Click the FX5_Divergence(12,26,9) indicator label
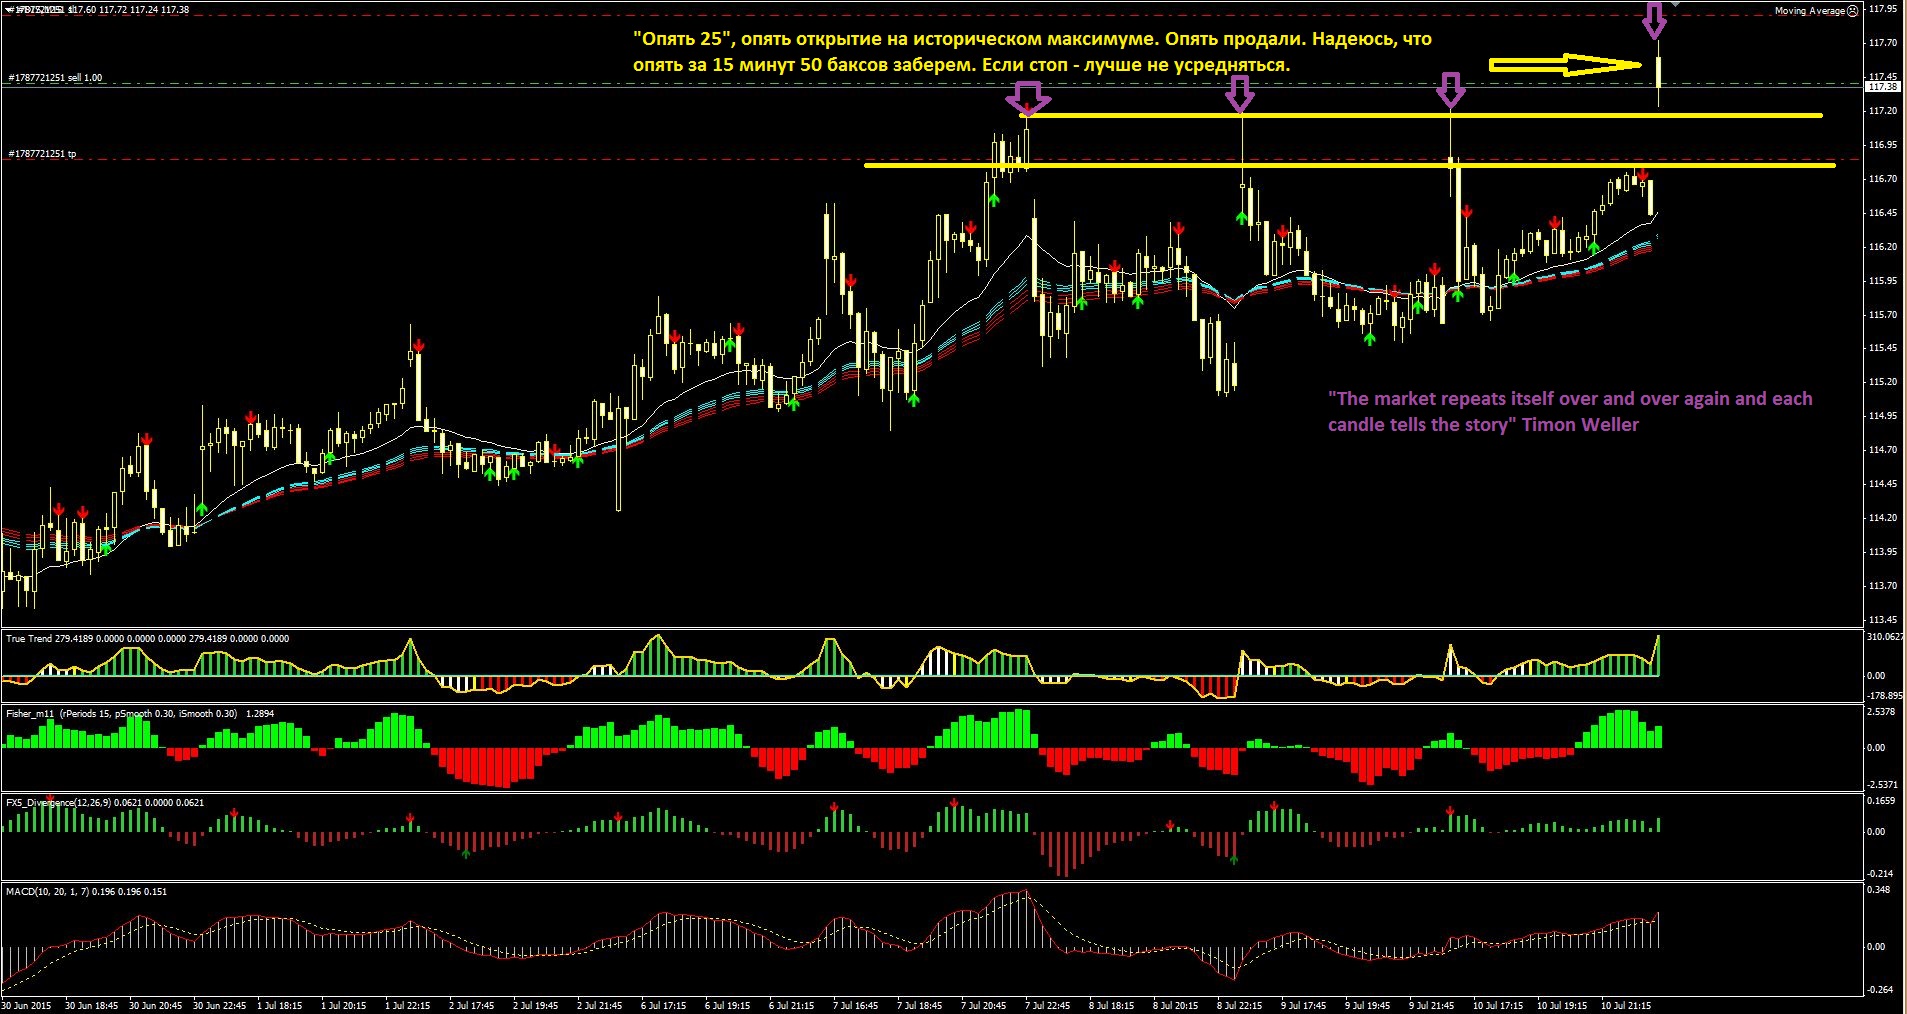The height and width of the screenshot is (1014, 1907). 105,802
